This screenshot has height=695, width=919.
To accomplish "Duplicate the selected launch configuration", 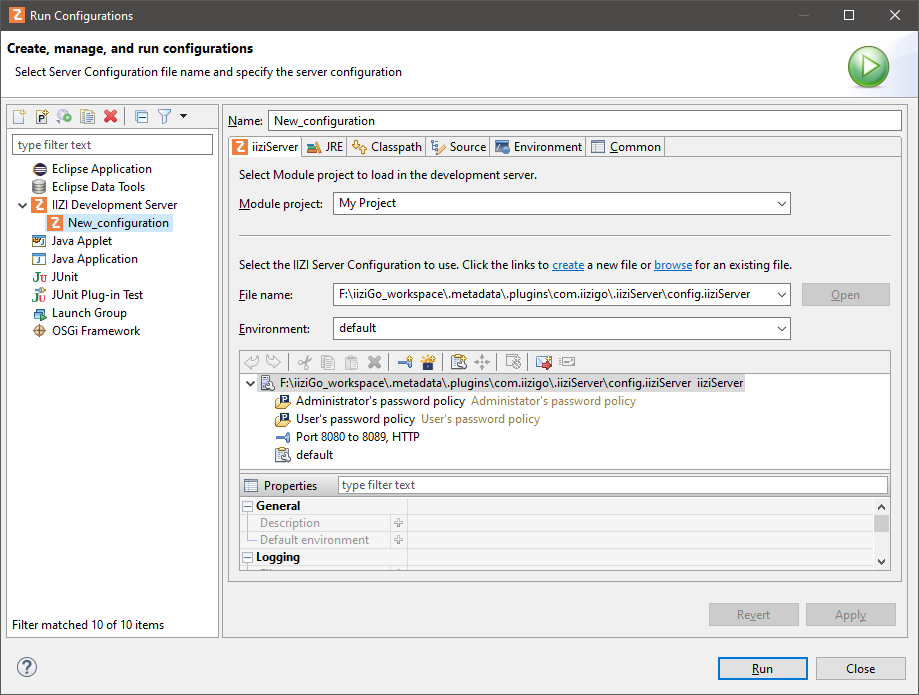I will pyautogui.click(x=87, y=117).
